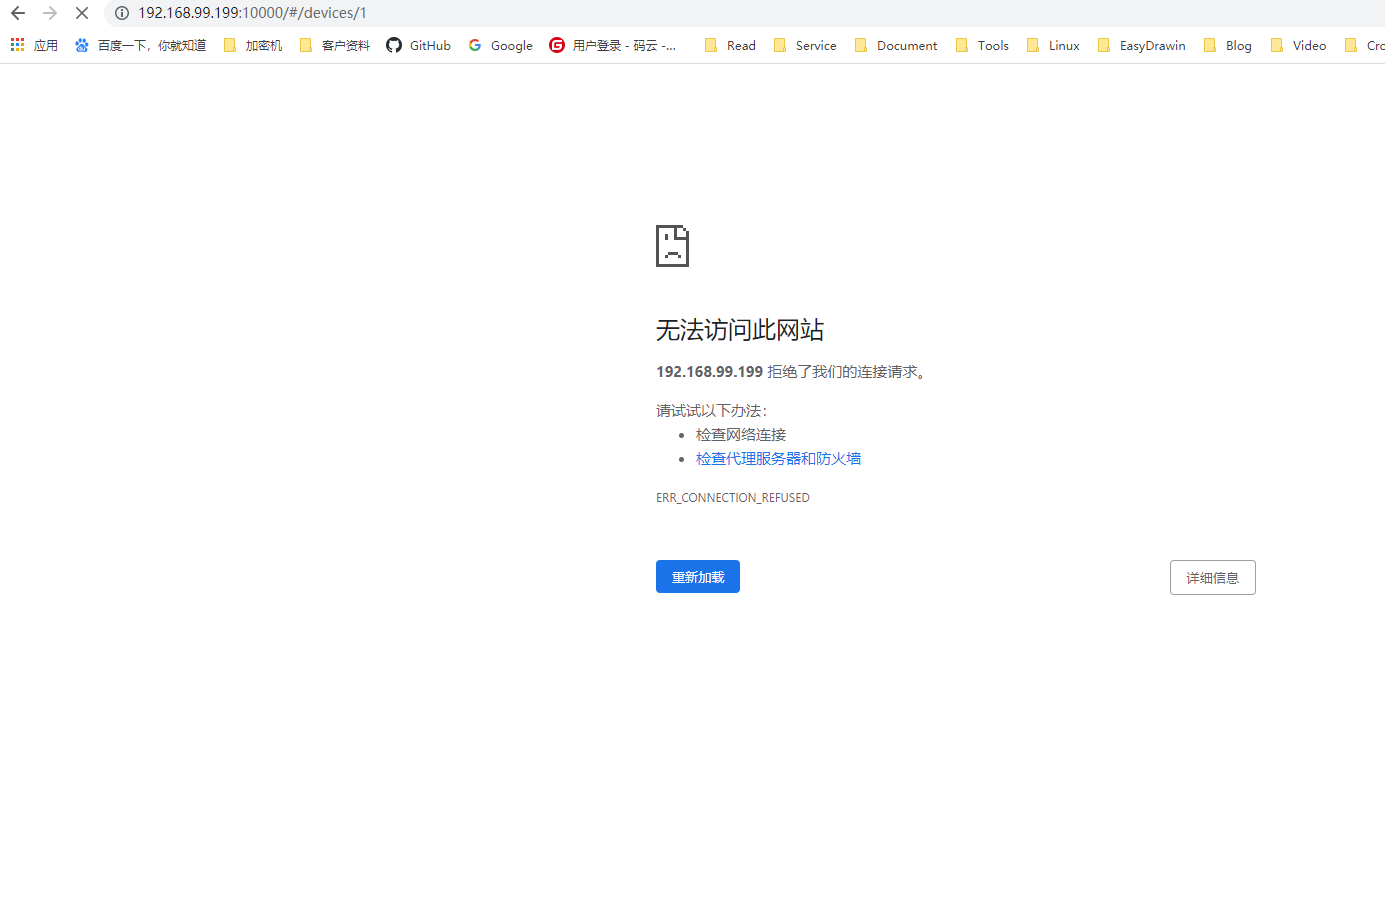Open the Gitee user login bookmark
The height and width of the screenshot is (923, 1385).
tap(613, 45)
